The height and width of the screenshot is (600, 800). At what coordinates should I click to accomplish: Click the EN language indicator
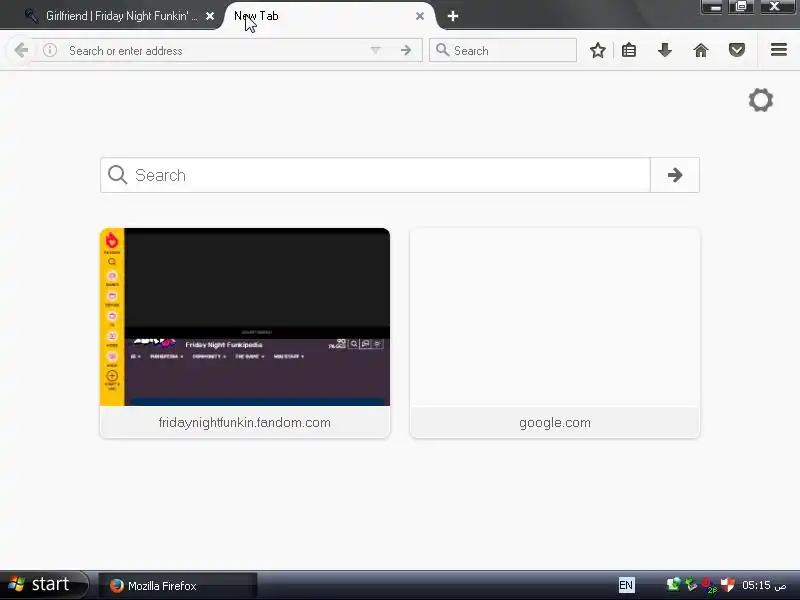(x=626, y=585)
